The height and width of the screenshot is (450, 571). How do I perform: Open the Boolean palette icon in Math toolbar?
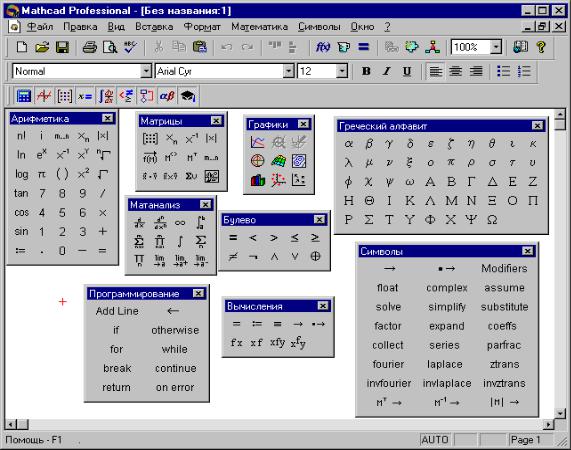[126, 96]
